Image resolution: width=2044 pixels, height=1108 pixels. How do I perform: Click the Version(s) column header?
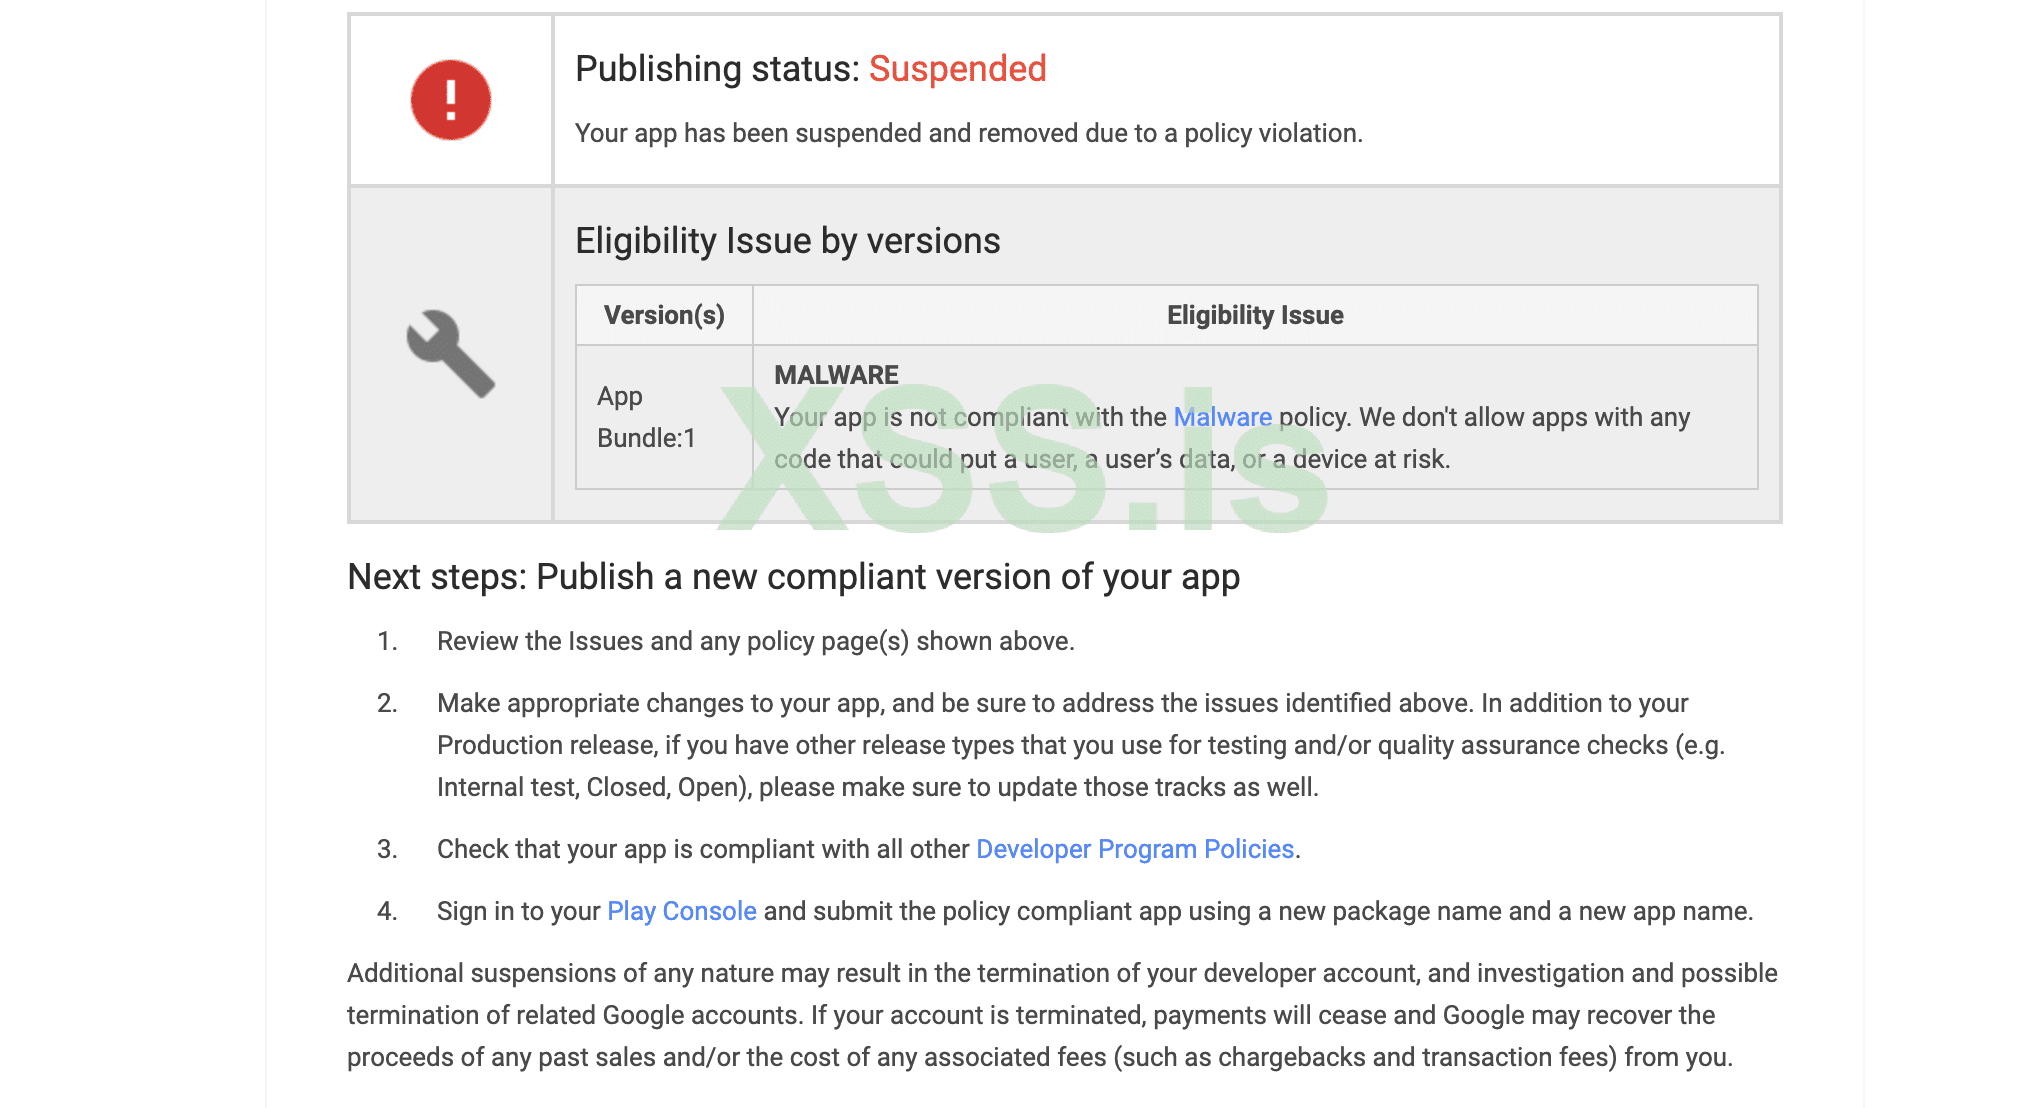tap(664, 315)
